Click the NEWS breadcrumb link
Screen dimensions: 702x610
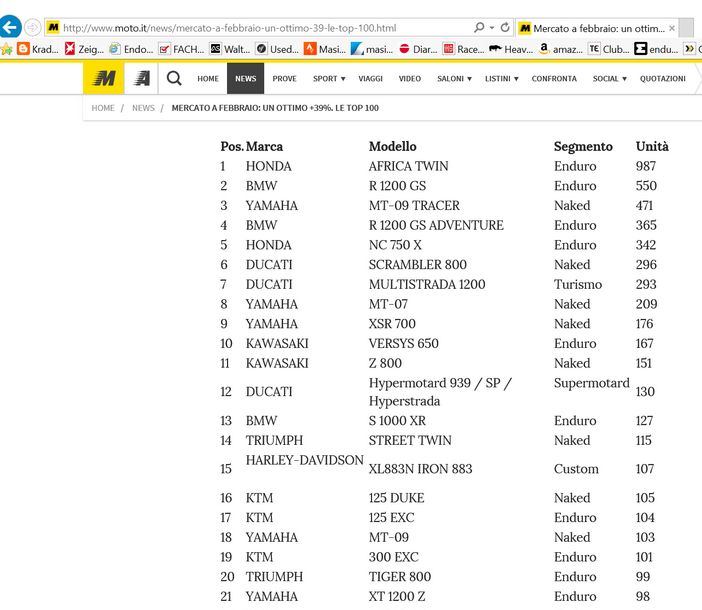click(x=143, y=108)
